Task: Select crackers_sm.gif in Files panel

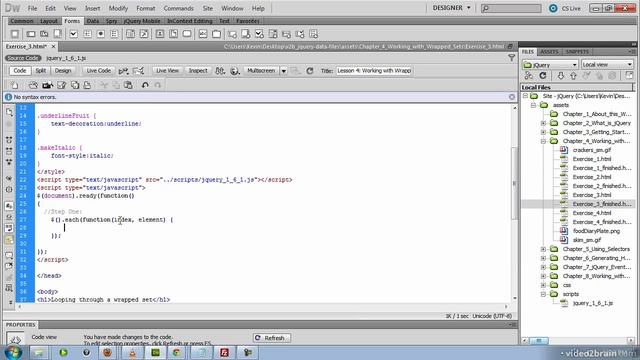Action: (591, 150)
